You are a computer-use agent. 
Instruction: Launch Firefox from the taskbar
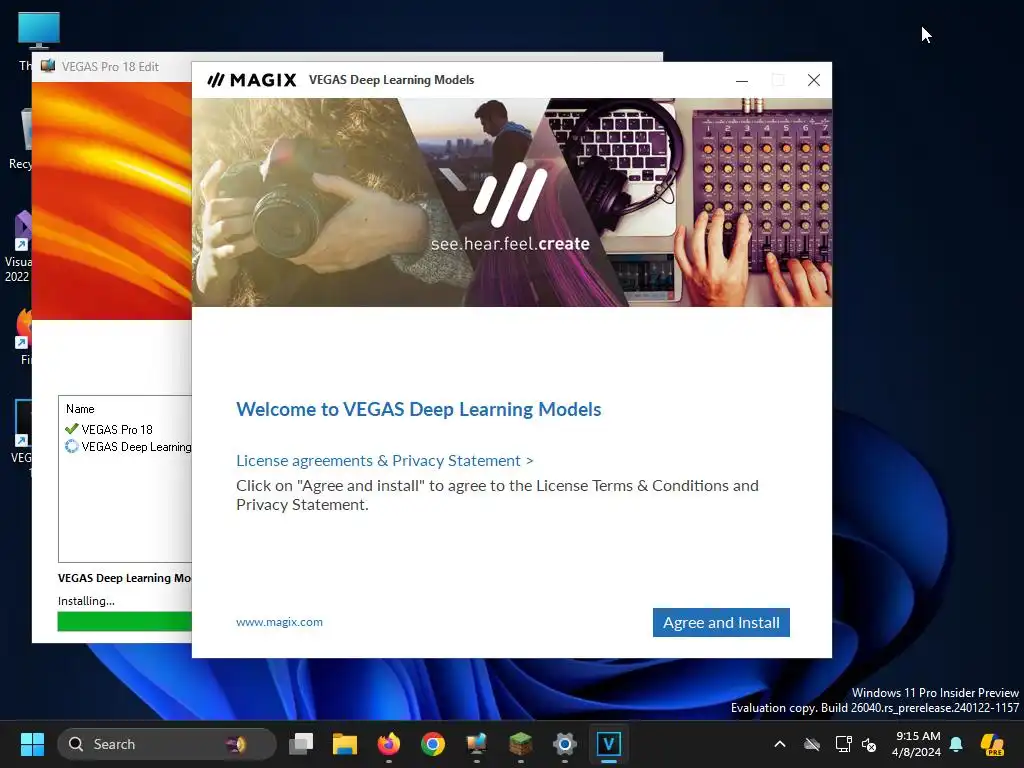[389, 744]
